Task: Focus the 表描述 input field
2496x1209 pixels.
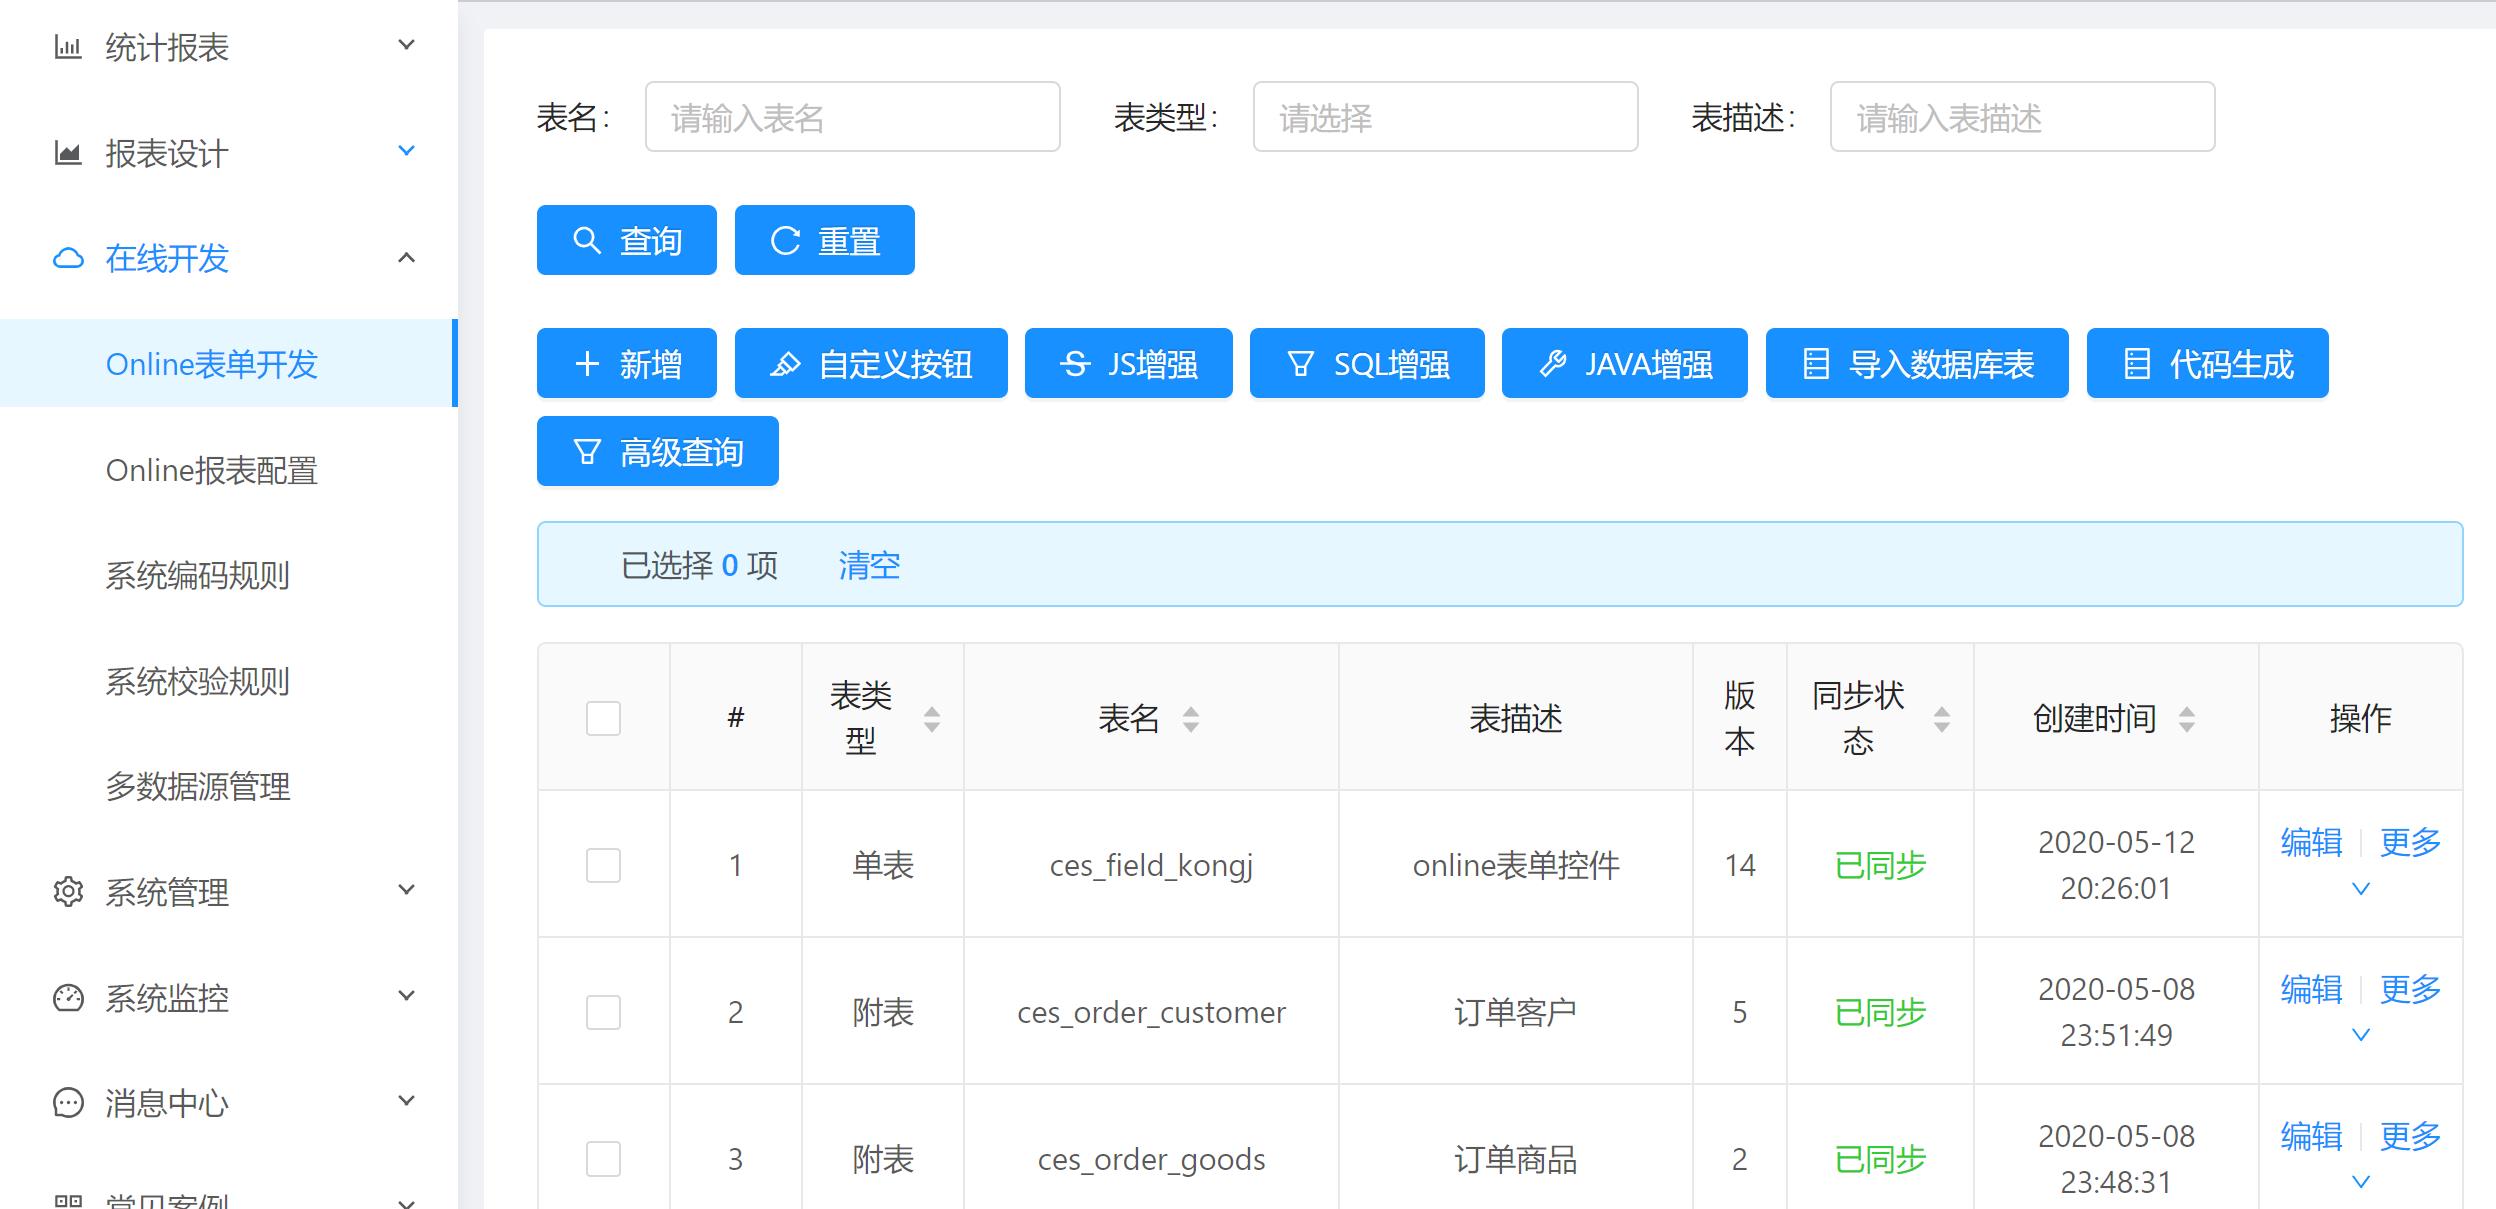Action: point(2023,117)
